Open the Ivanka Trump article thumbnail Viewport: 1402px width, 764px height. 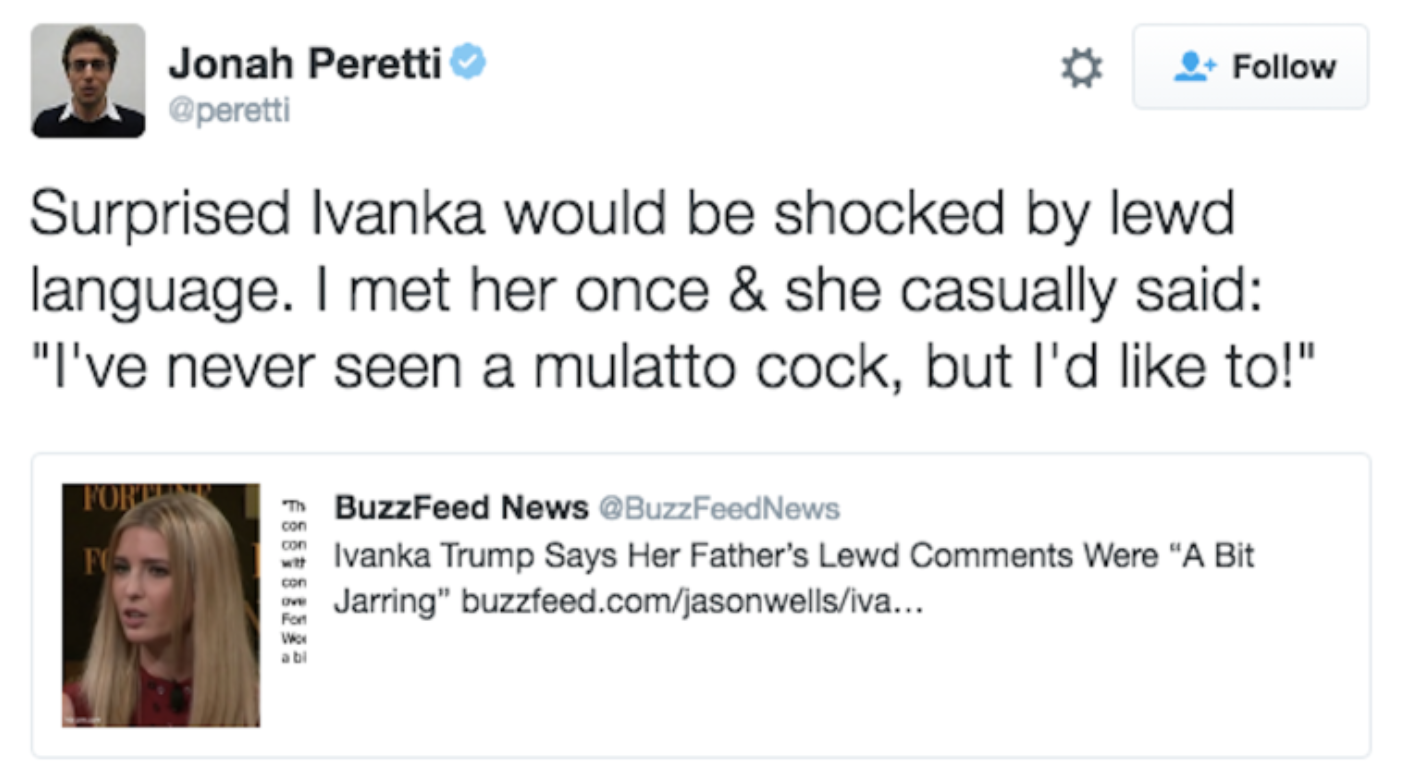coord(161,605)
